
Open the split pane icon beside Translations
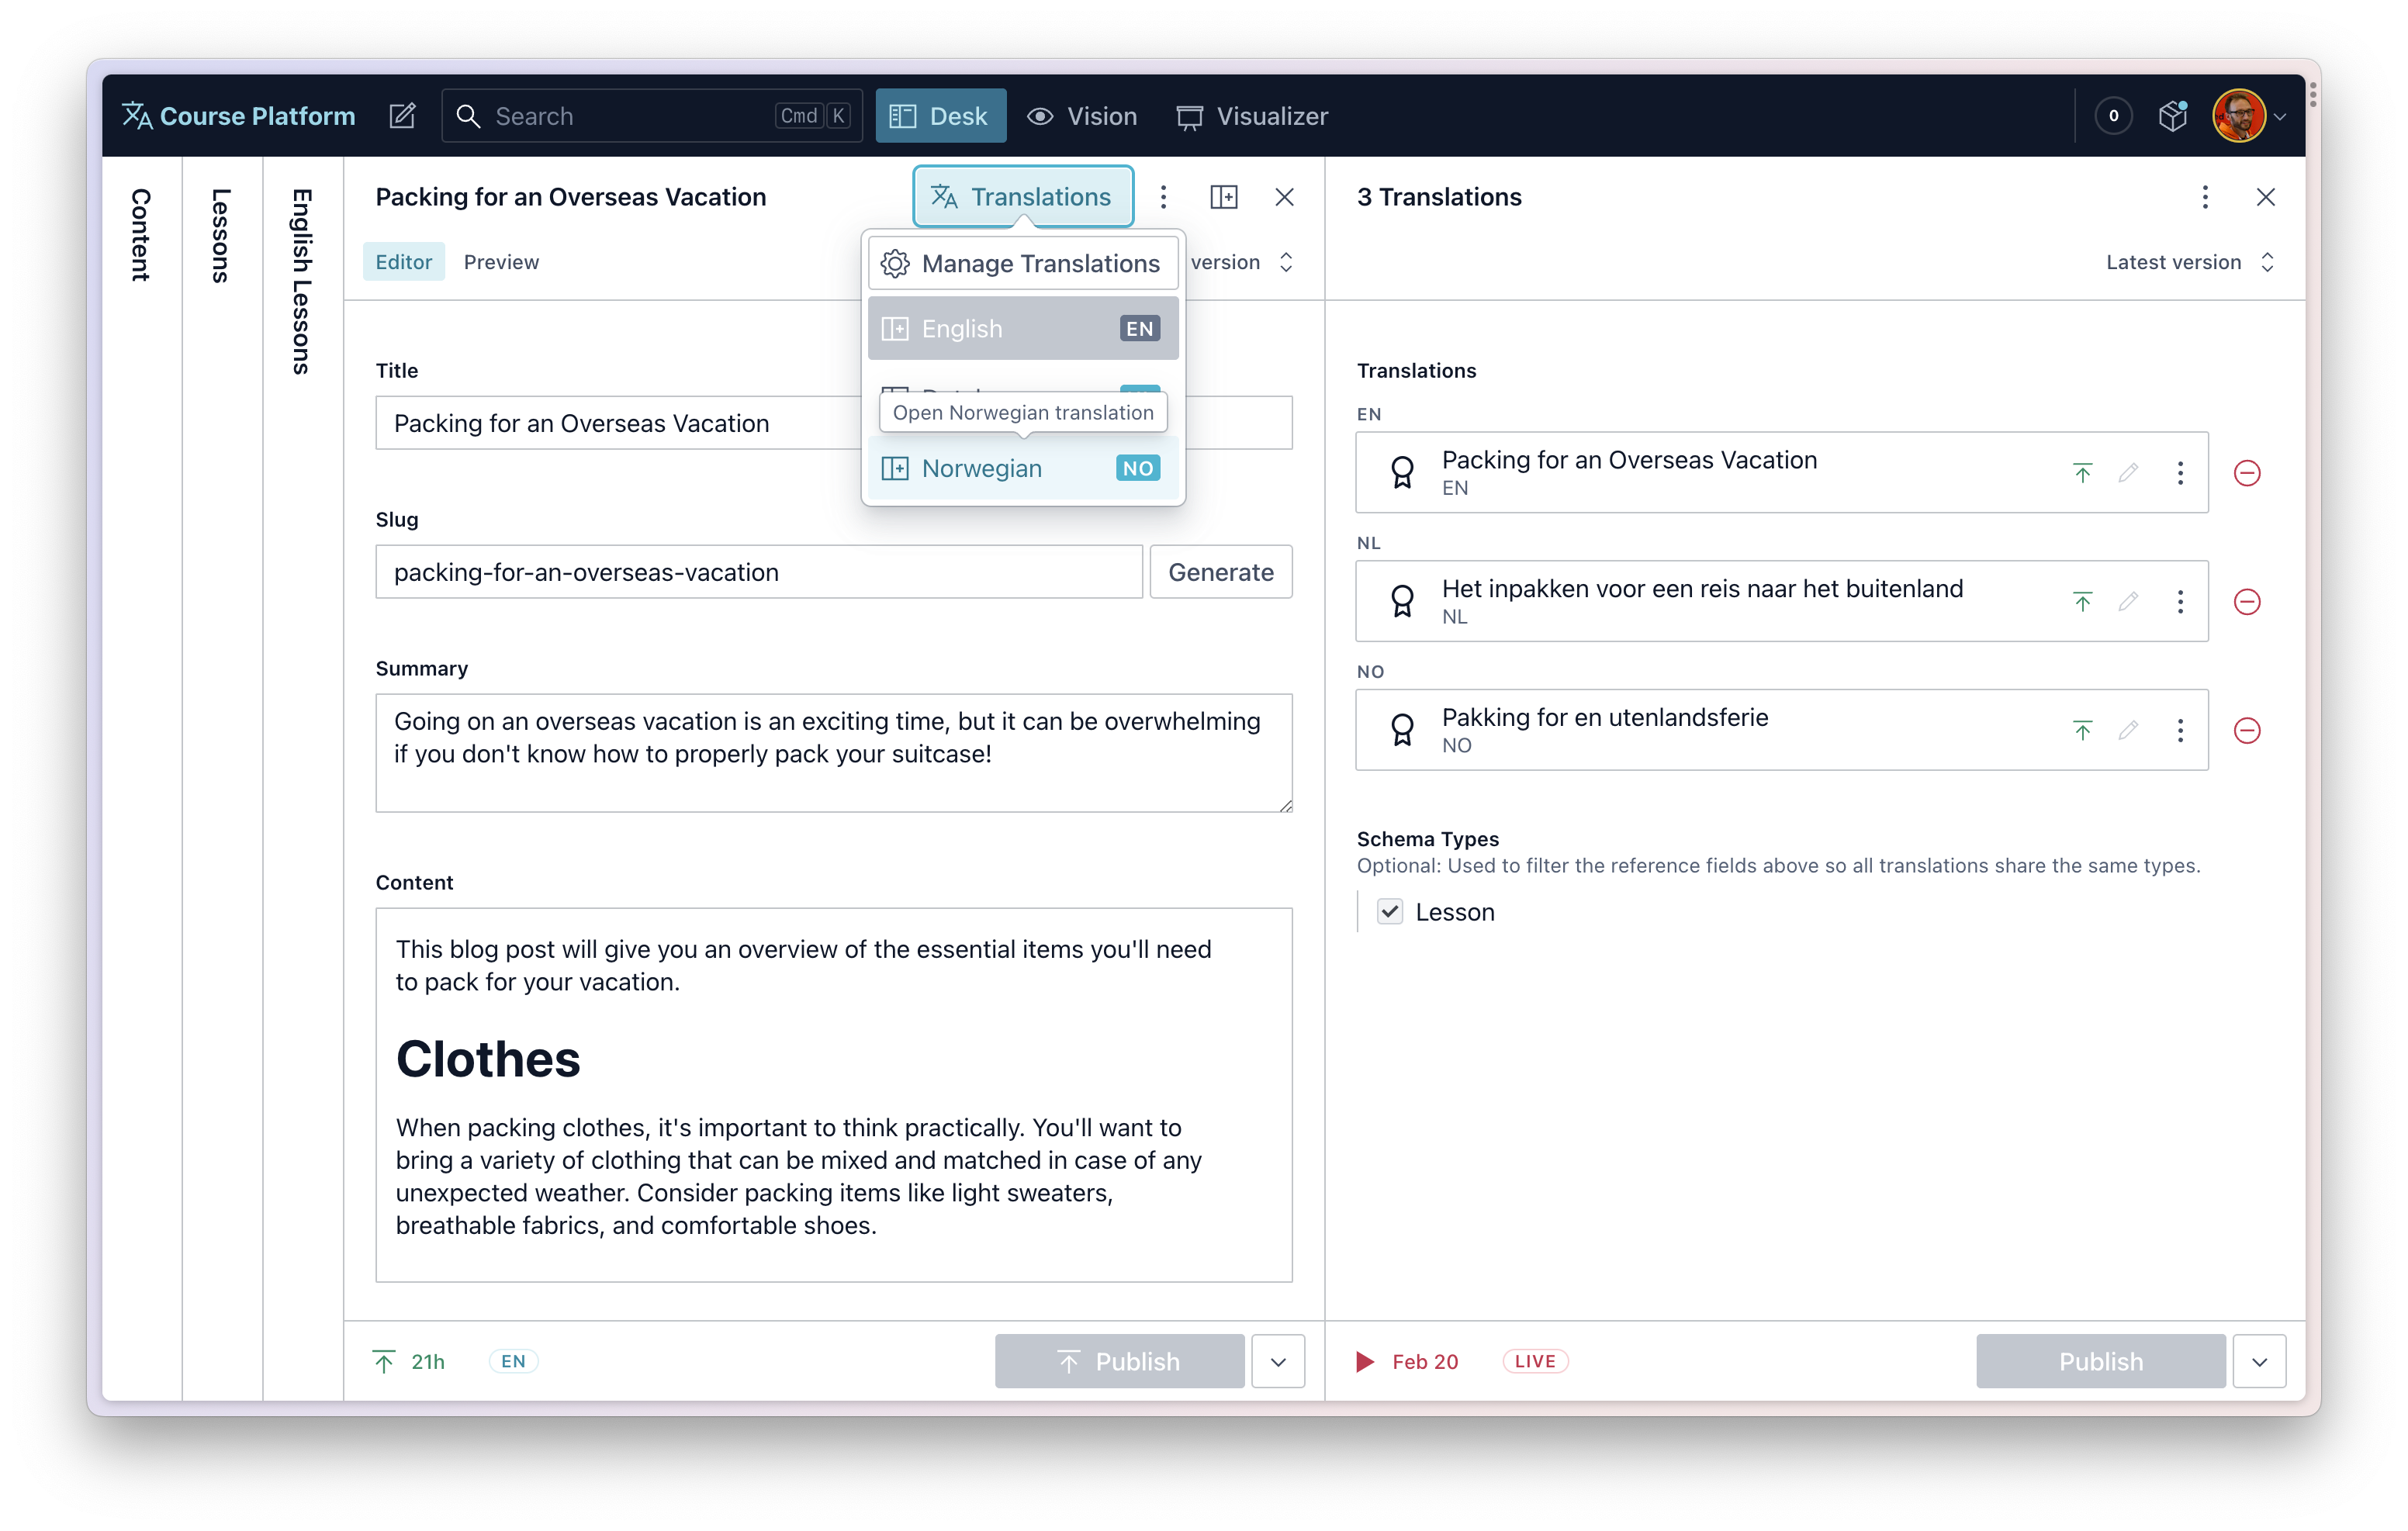[x=1223, y=197]
